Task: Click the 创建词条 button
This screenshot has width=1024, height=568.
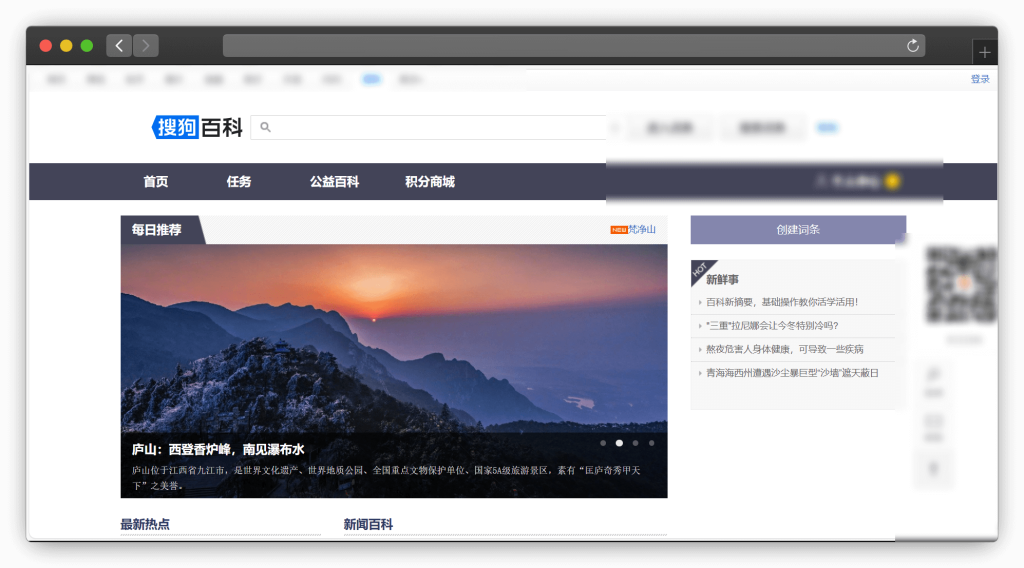Action: [798, 230]
